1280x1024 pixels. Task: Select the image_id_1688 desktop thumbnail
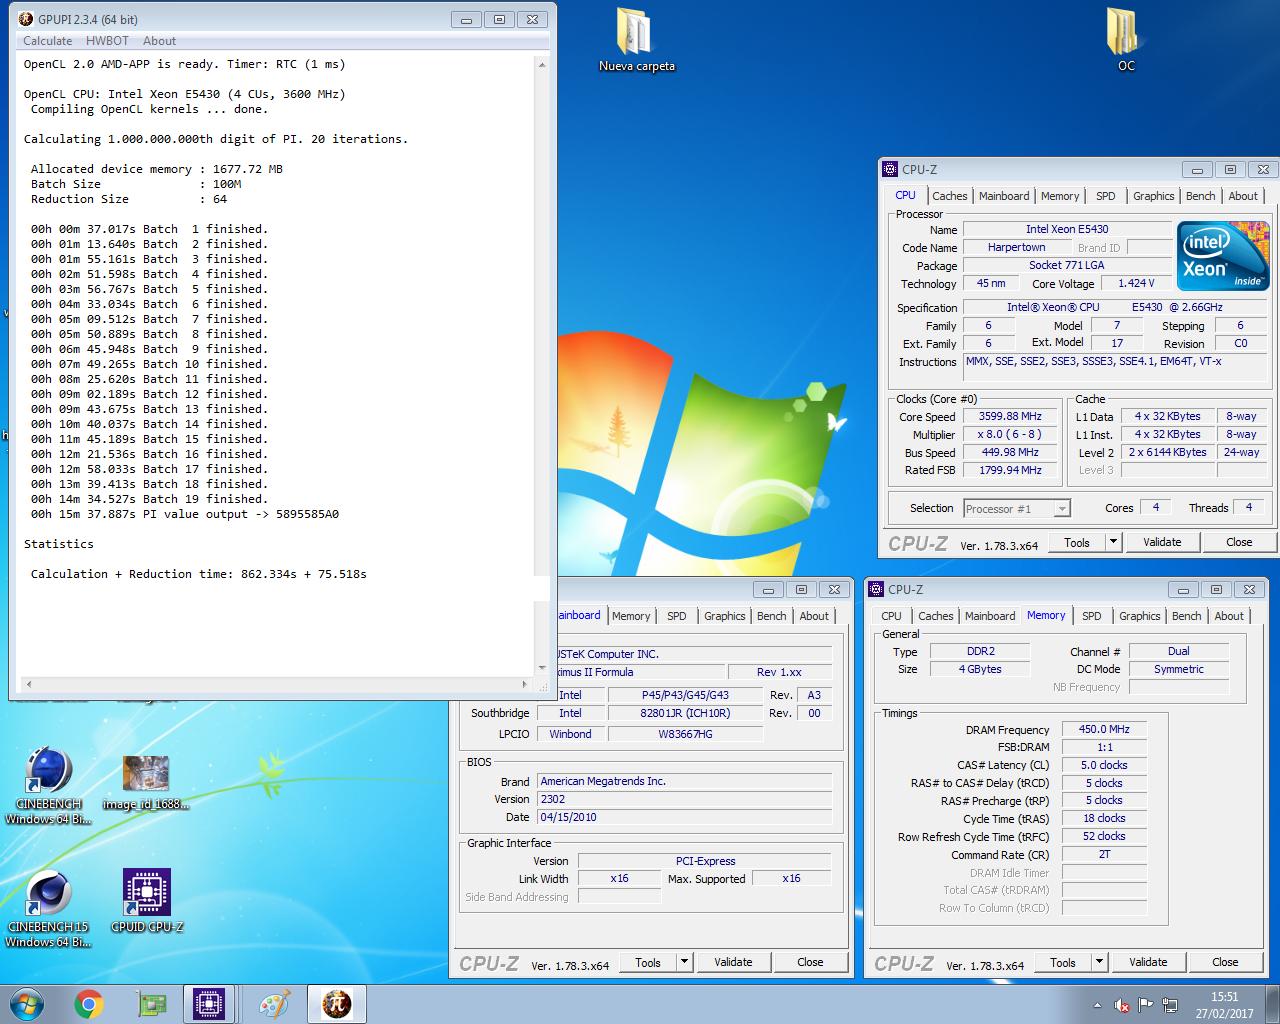(x=146, y=782)
